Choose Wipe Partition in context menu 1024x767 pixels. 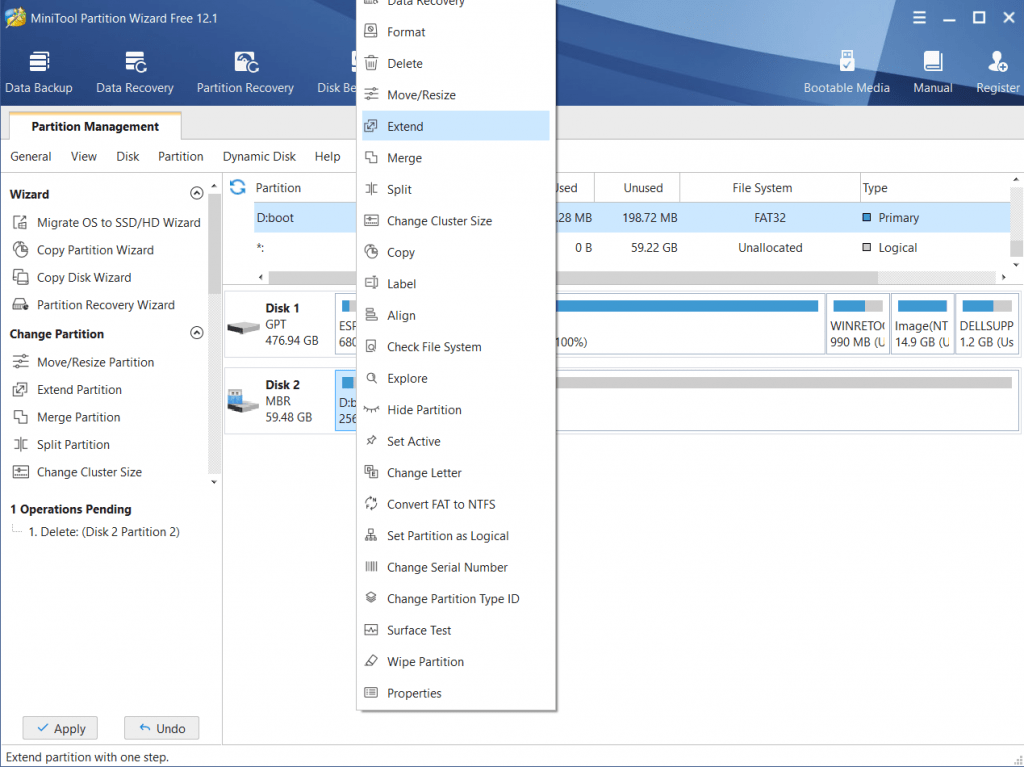pos(456,661)
